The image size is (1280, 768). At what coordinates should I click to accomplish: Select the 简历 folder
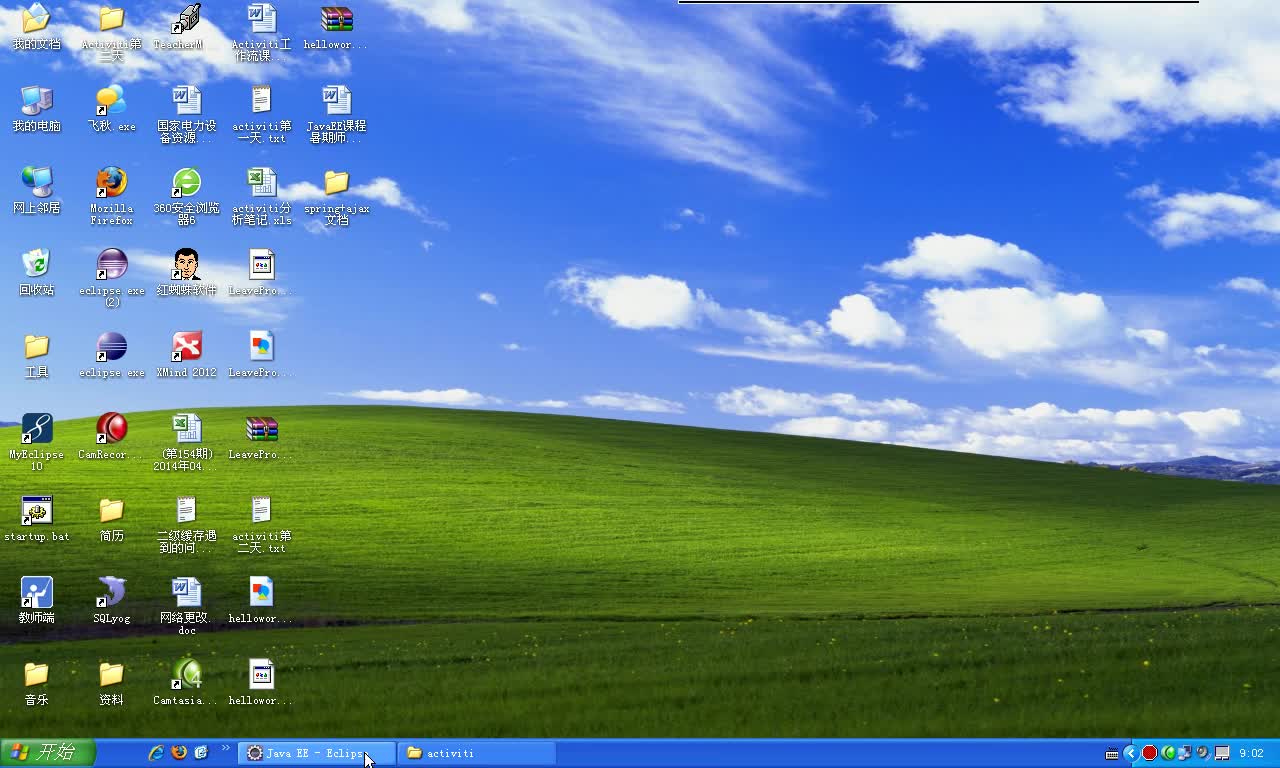pyautogui.click(x=111, y=519)
